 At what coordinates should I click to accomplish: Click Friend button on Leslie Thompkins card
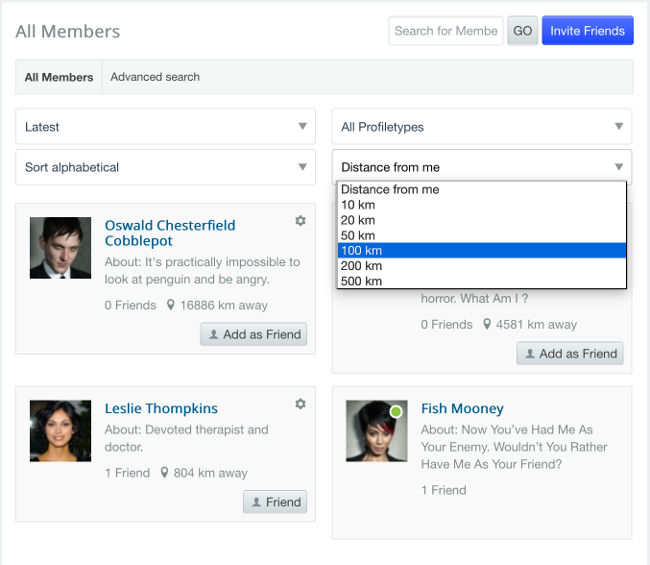(275, 502)
